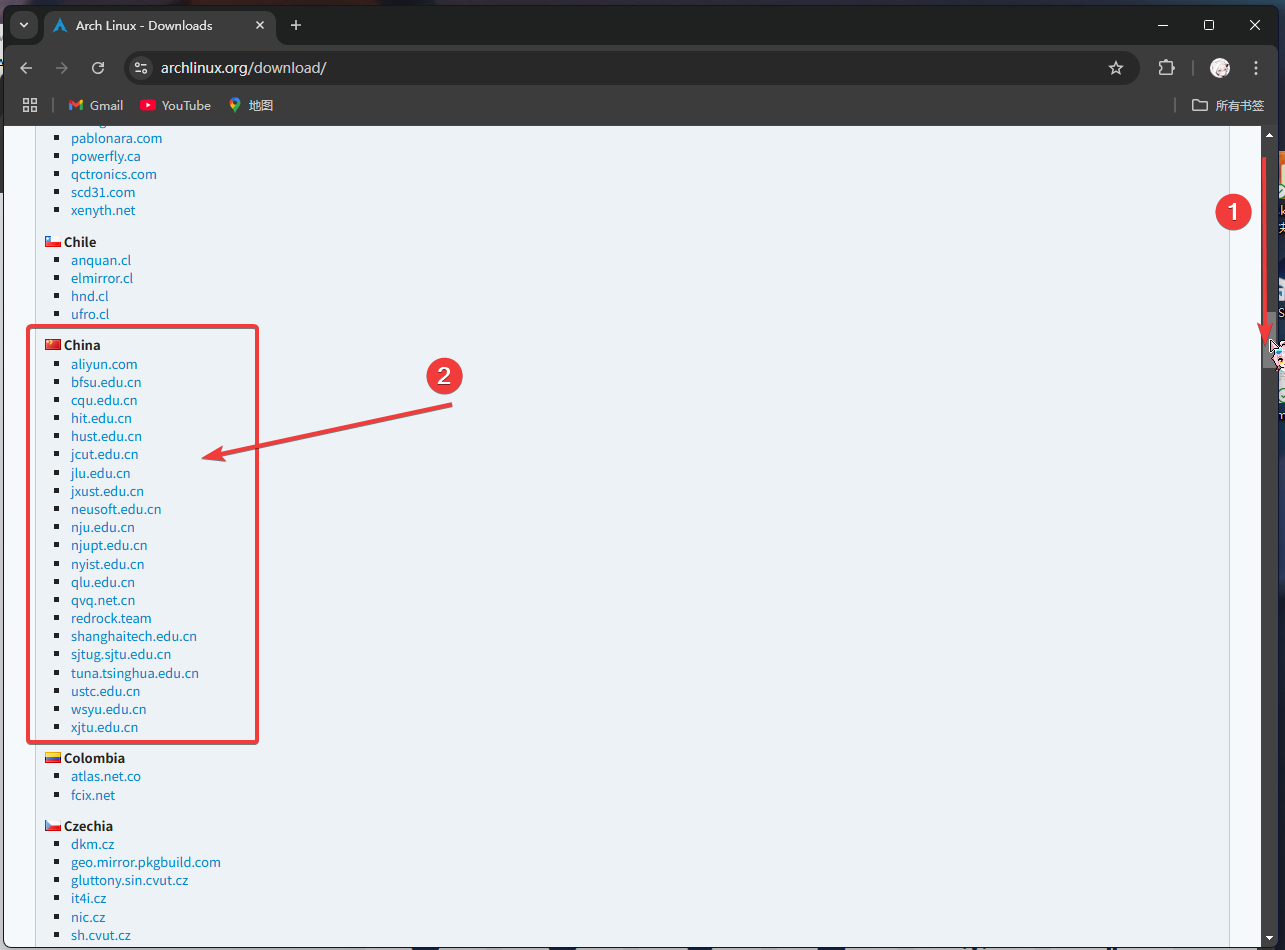The height and width of the screenshot is (950, 1285).
Task: Open the YouTube bookmark
Action: click(x=175, y=105)
